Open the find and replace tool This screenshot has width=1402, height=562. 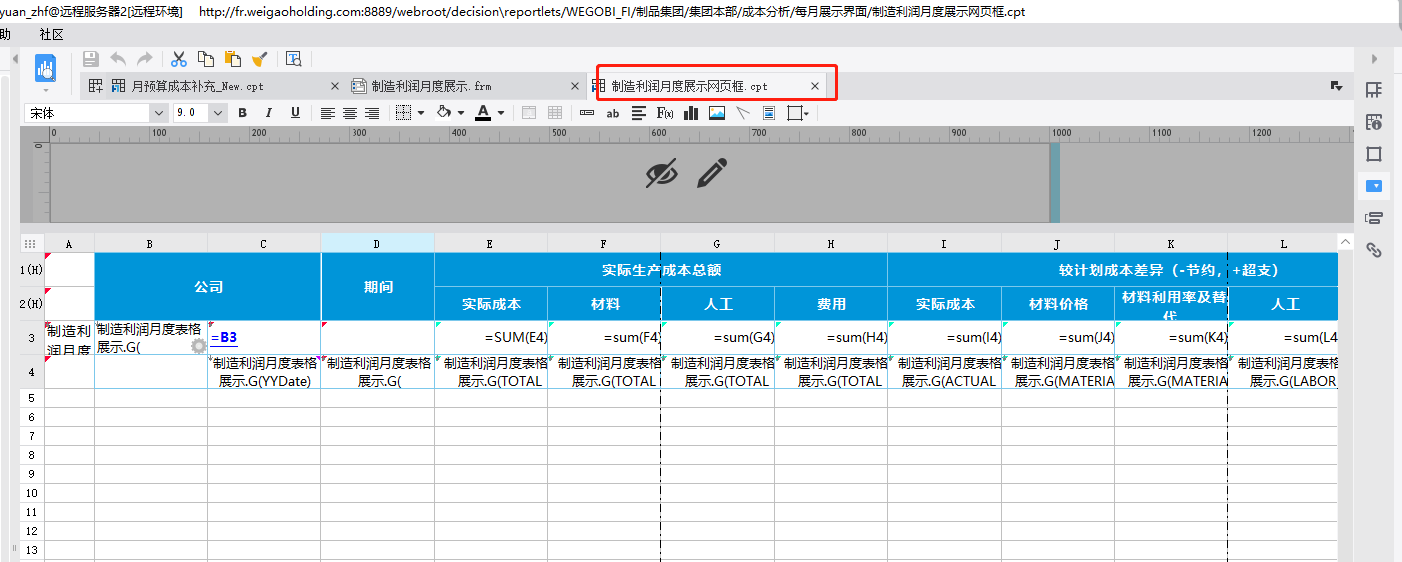coord(294,59)
